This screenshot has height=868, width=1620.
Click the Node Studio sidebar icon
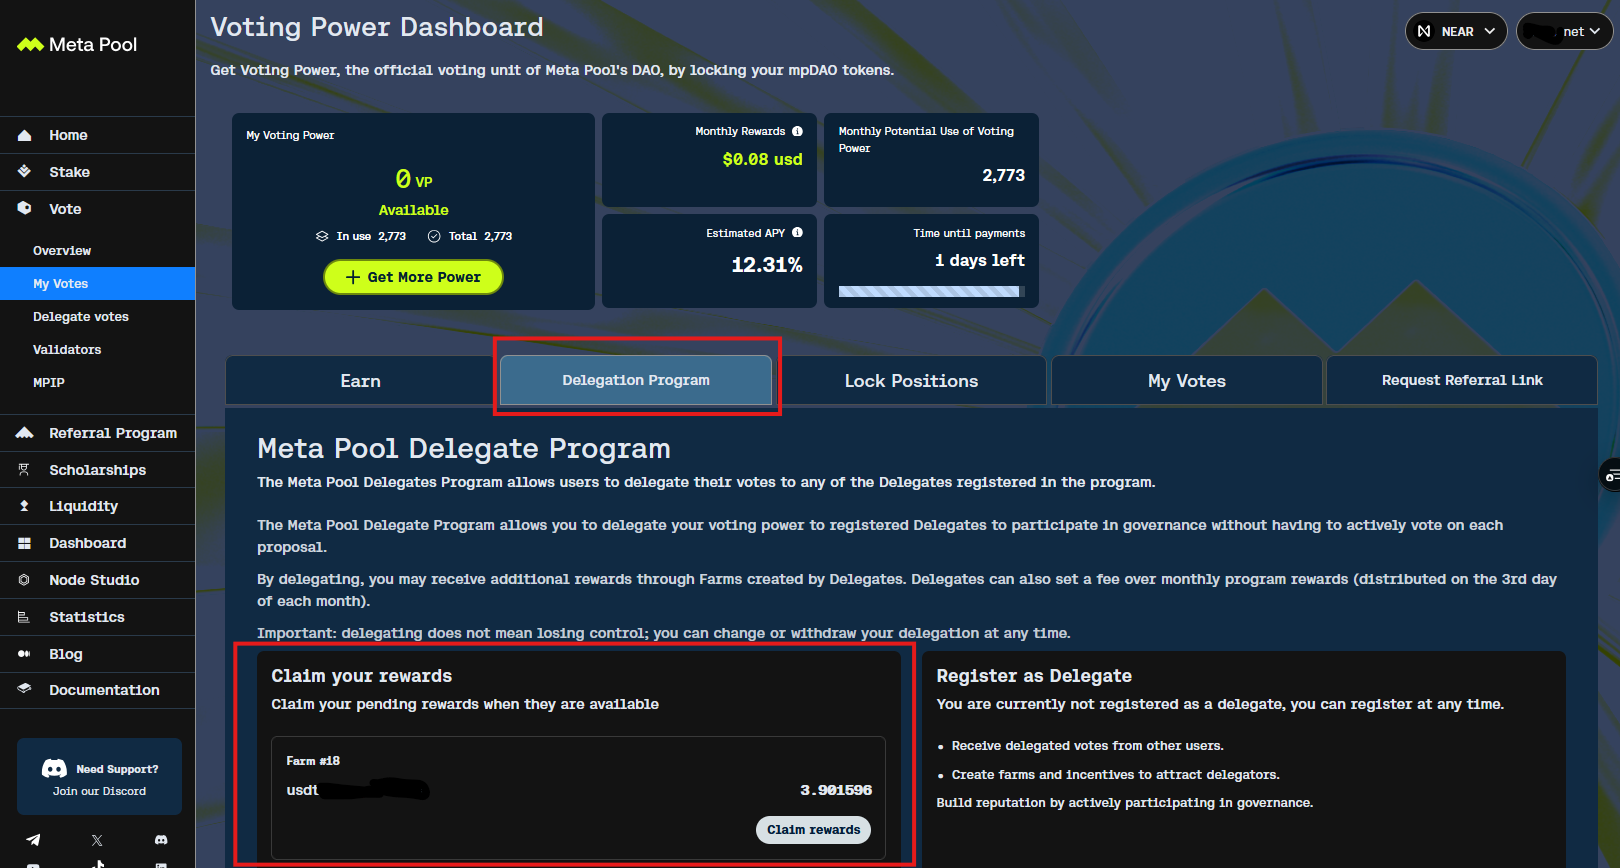24,580
